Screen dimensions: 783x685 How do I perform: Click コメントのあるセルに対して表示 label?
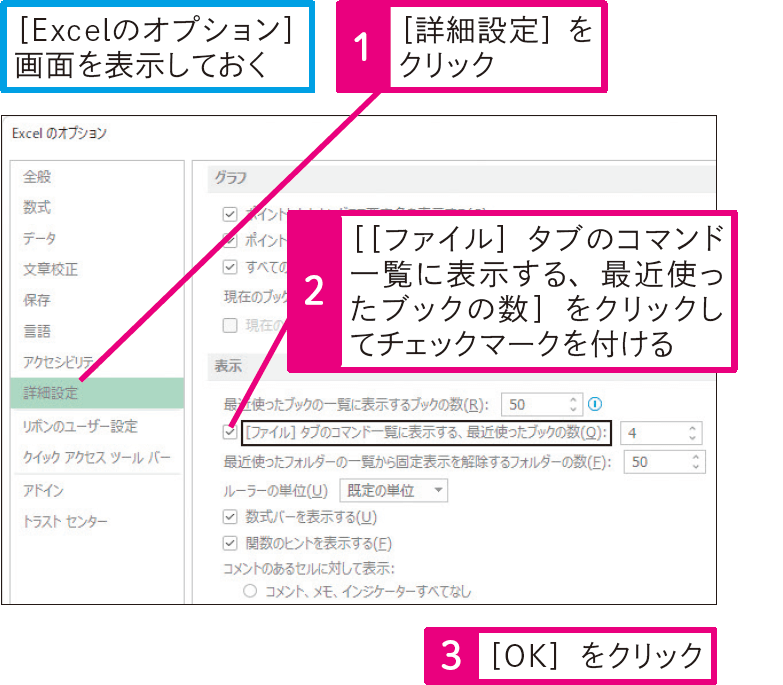(x=309, y=569)
